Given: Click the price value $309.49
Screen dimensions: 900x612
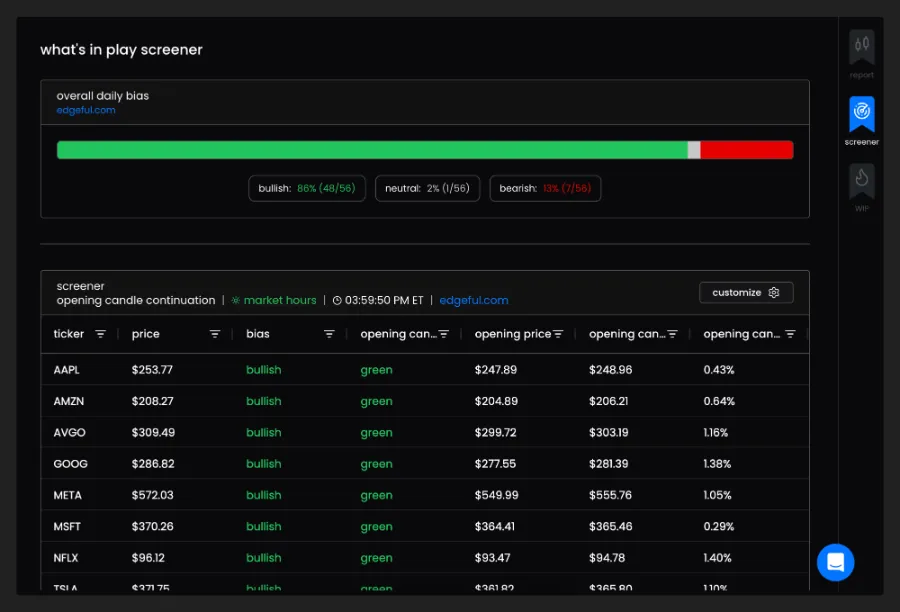Looking at the screenshot, I should 153,433.
